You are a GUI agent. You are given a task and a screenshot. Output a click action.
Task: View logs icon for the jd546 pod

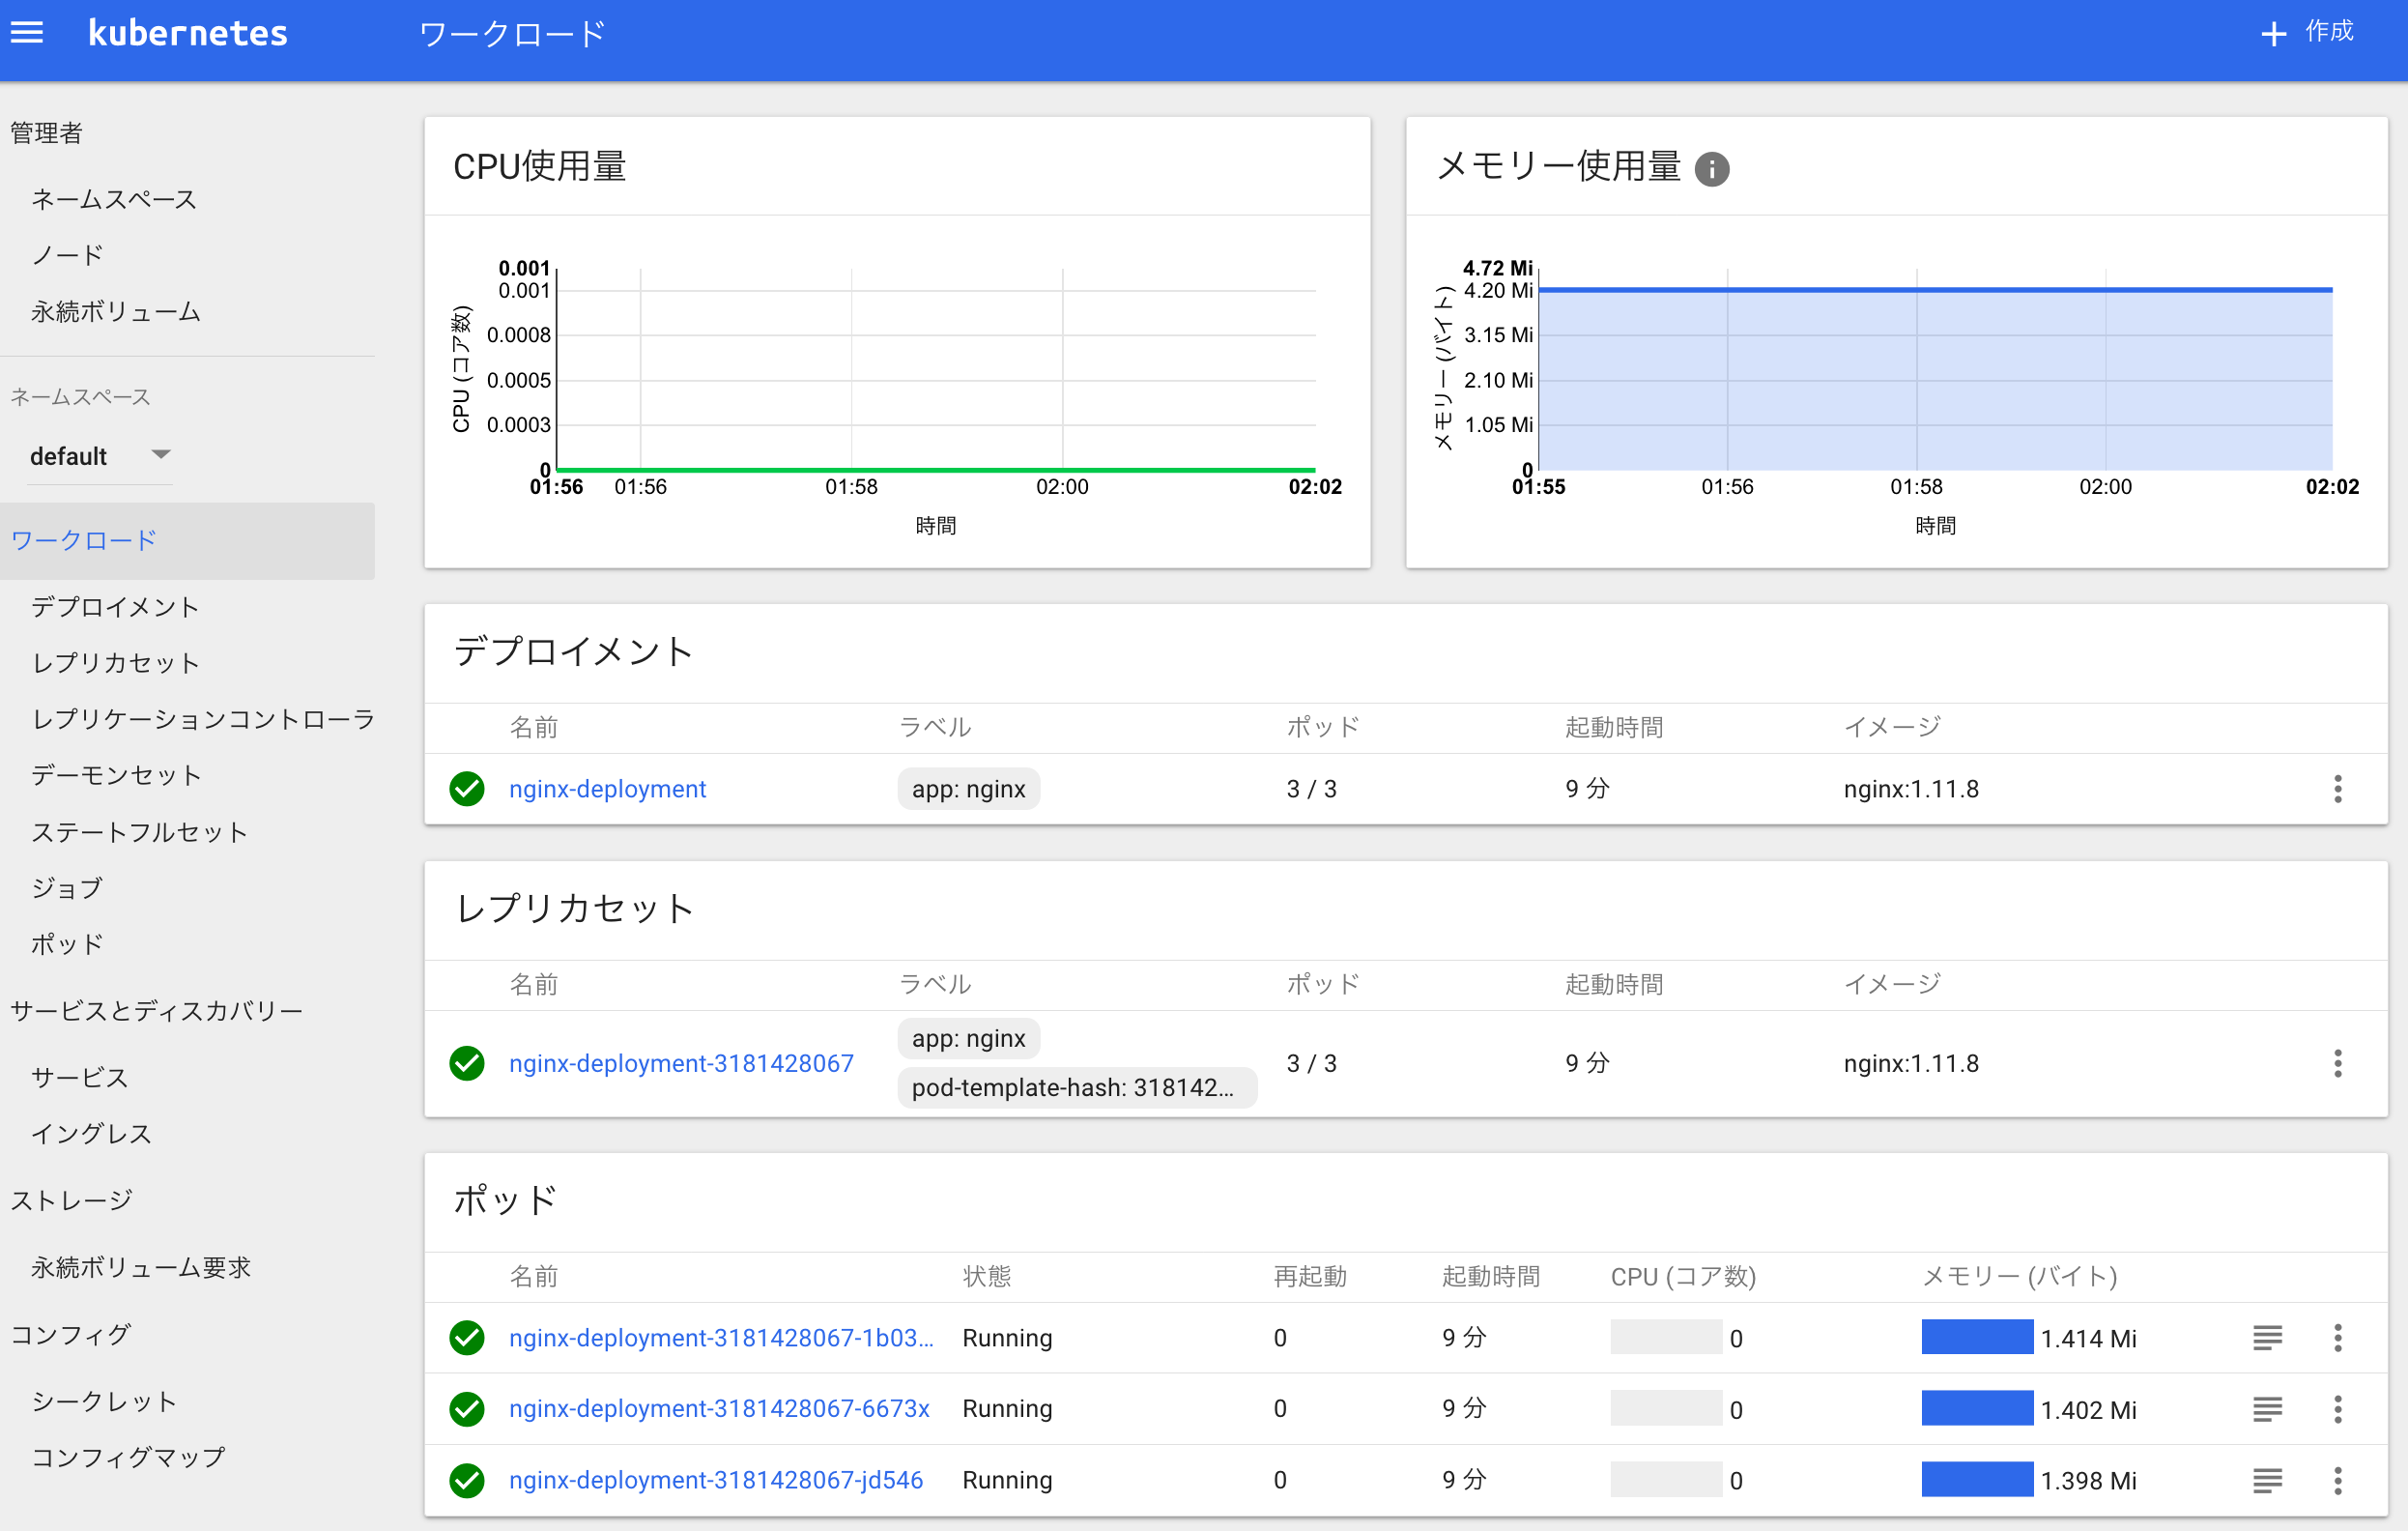2267,1480
